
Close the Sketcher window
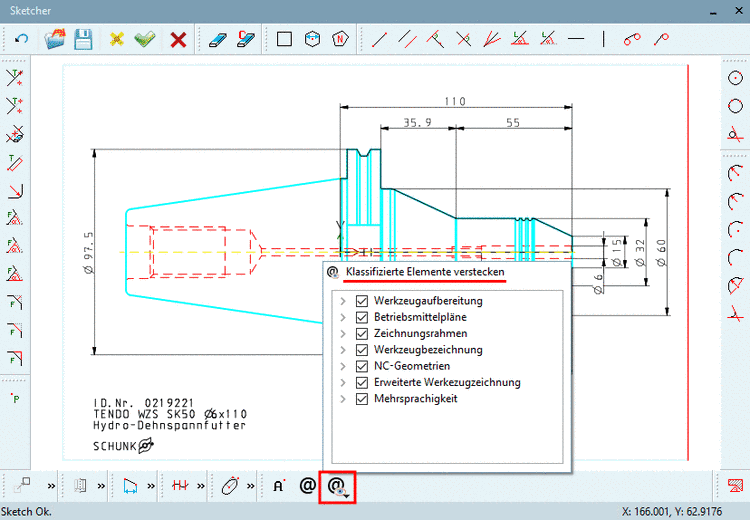(739, 11)
